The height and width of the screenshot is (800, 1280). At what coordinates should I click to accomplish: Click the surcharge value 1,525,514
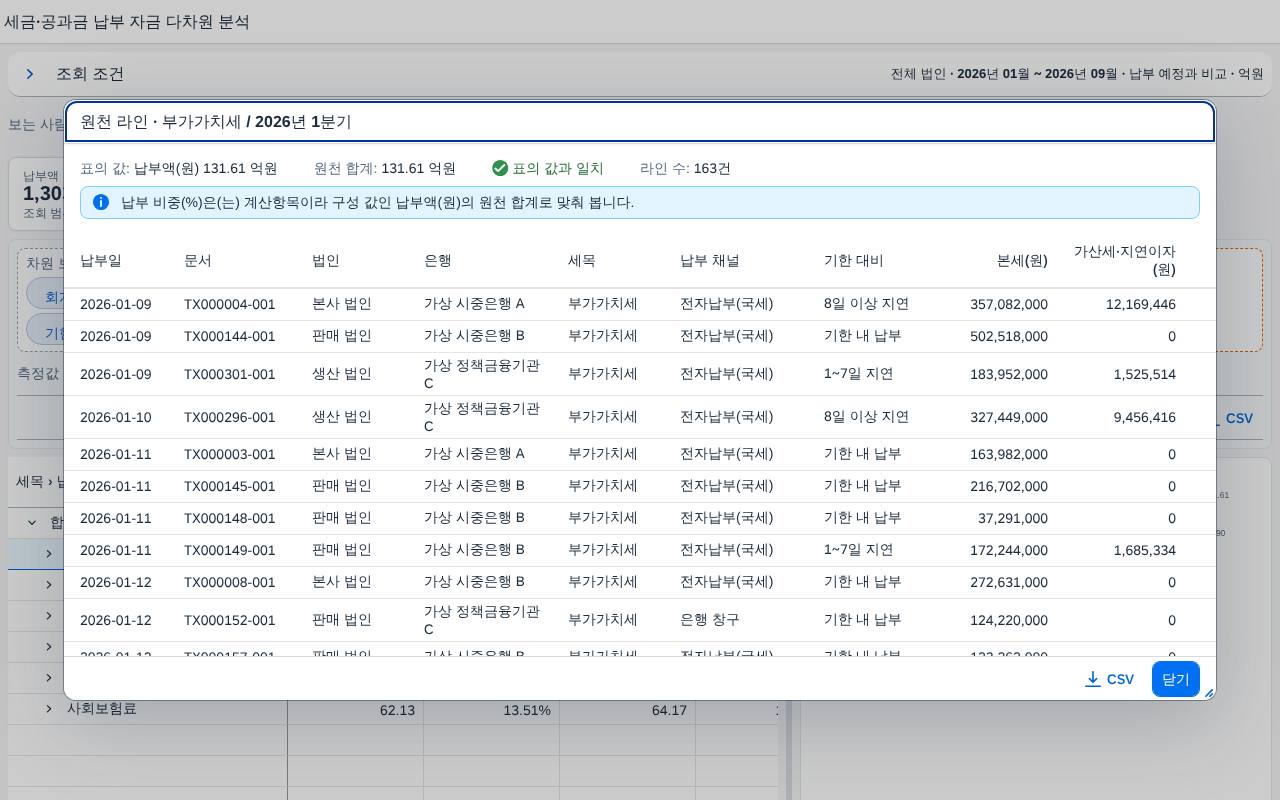point(1145,374)
